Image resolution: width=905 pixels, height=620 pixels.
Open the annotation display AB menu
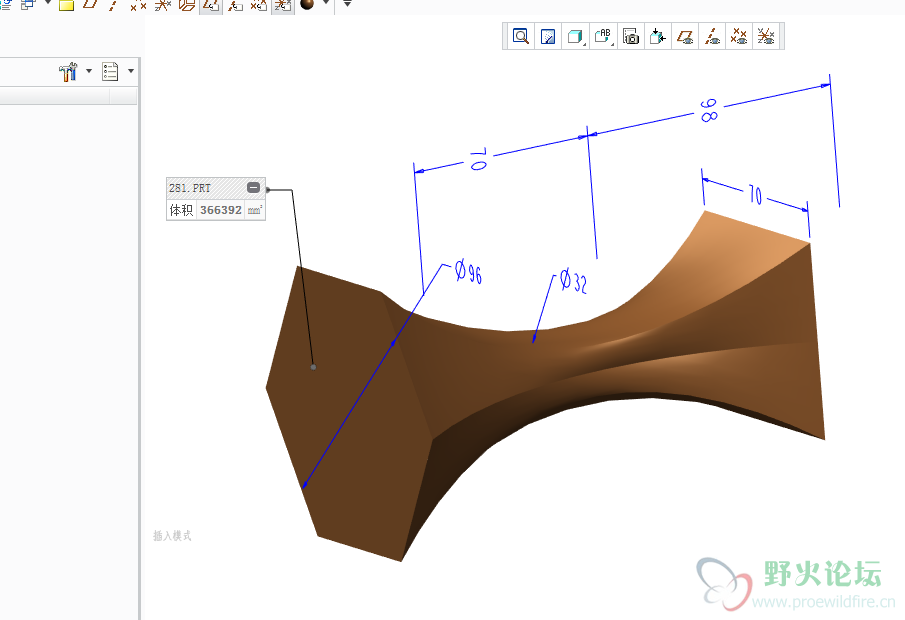pos(603,36)
